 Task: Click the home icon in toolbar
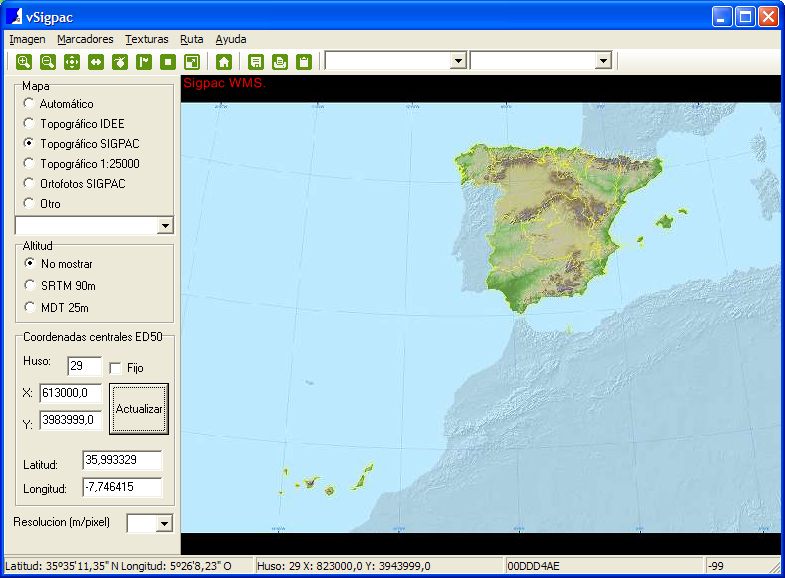tap(224, 62)
